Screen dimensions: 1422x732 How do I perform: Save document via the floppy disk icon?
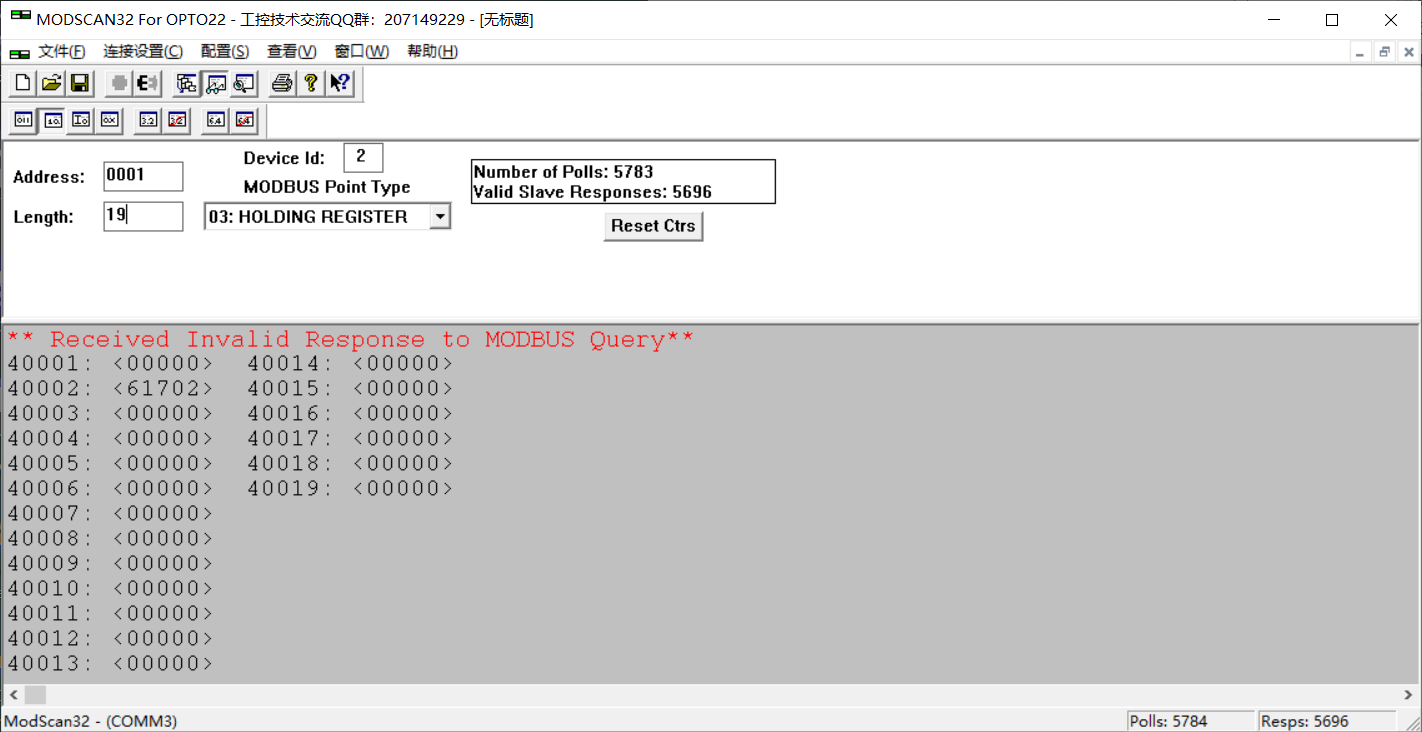(x=80, y=84)
